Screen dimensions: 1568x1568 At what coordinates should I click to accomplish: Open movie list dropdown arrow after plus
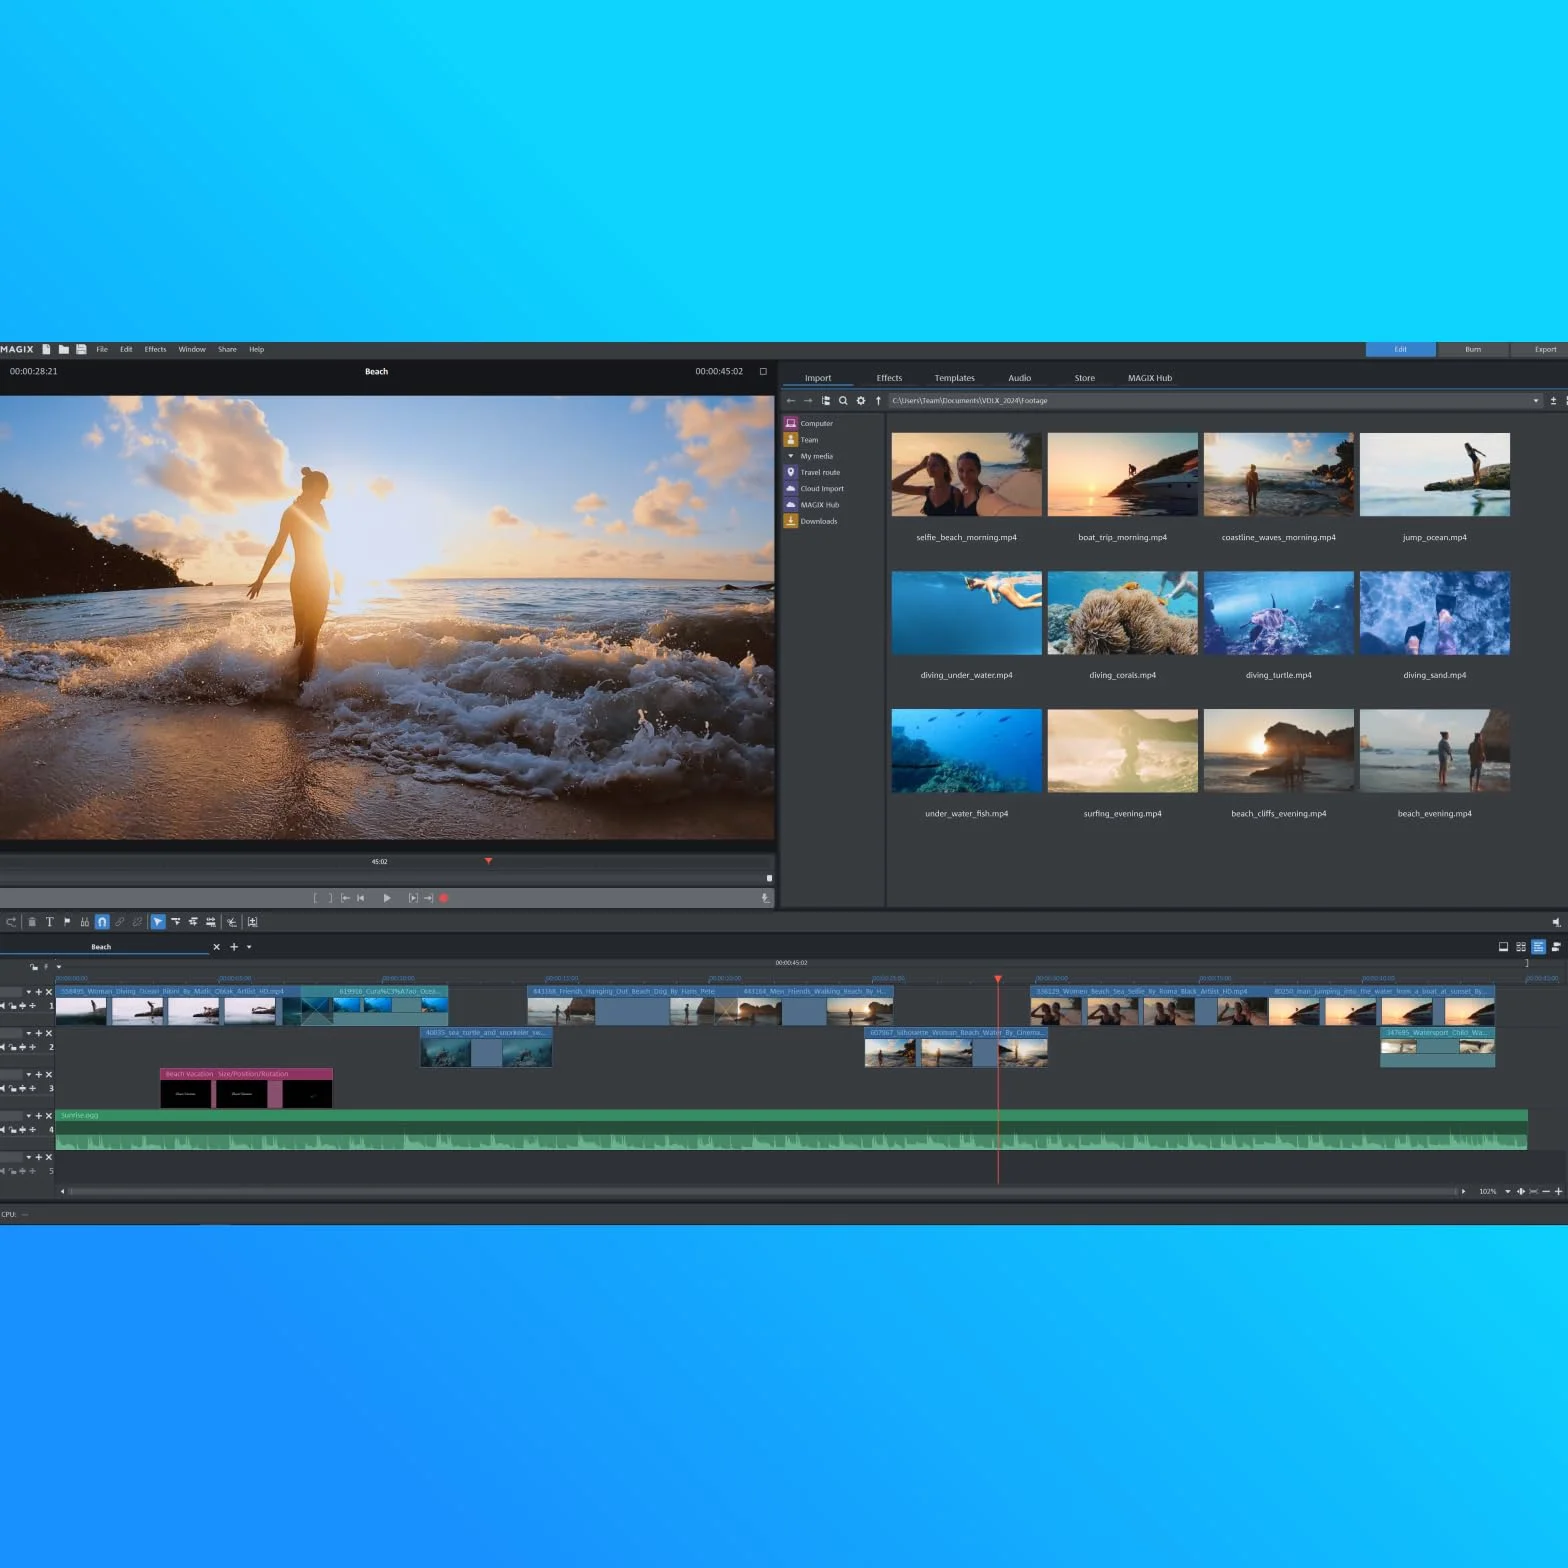click(249, 947)
